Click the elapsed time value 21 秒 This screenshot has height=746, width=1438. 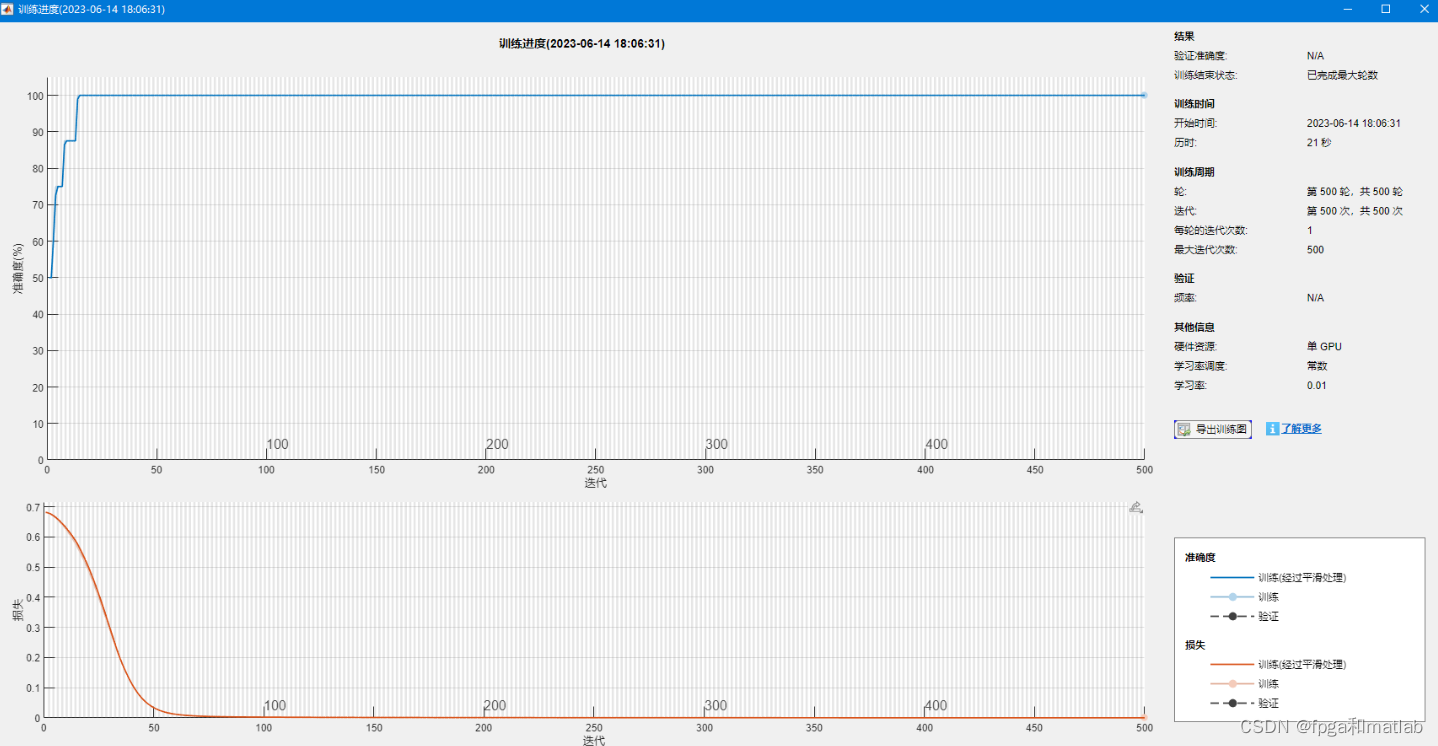tap(1319, 143)
